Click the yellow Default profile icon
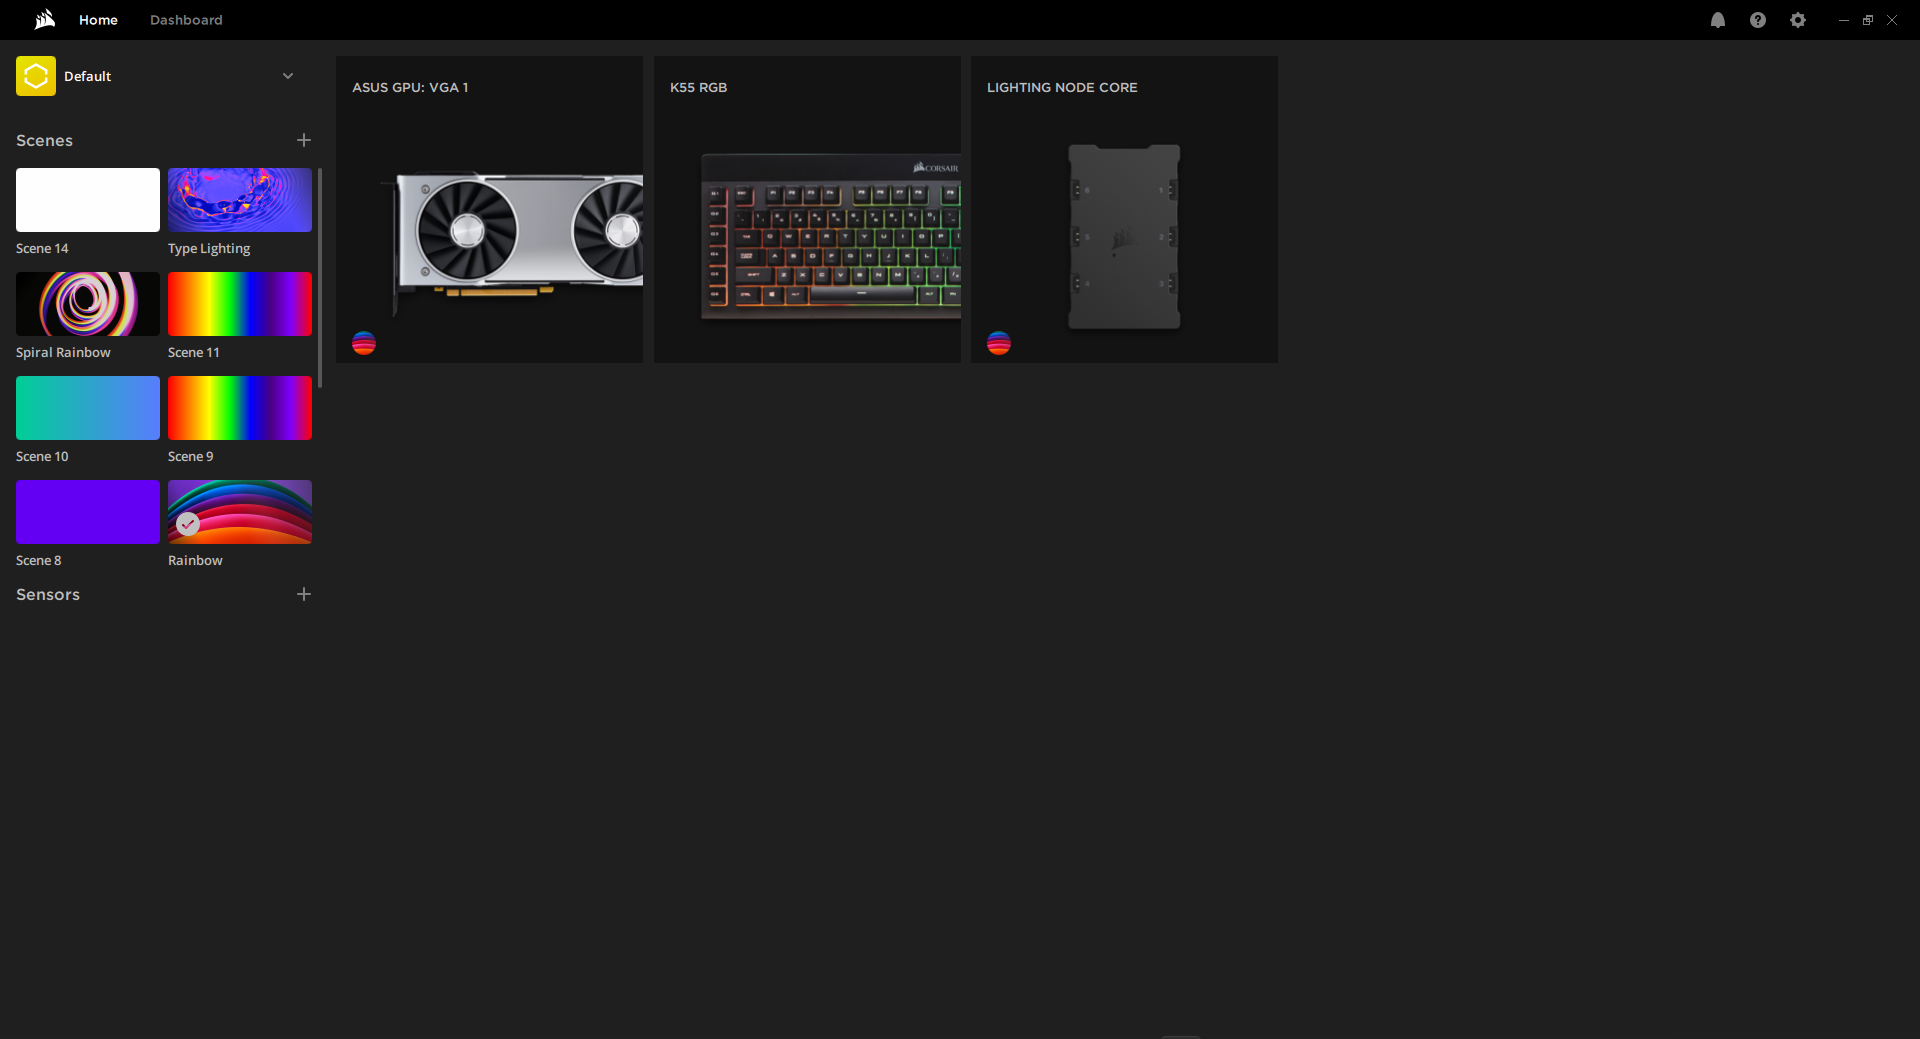 click(x=36, y=76)
